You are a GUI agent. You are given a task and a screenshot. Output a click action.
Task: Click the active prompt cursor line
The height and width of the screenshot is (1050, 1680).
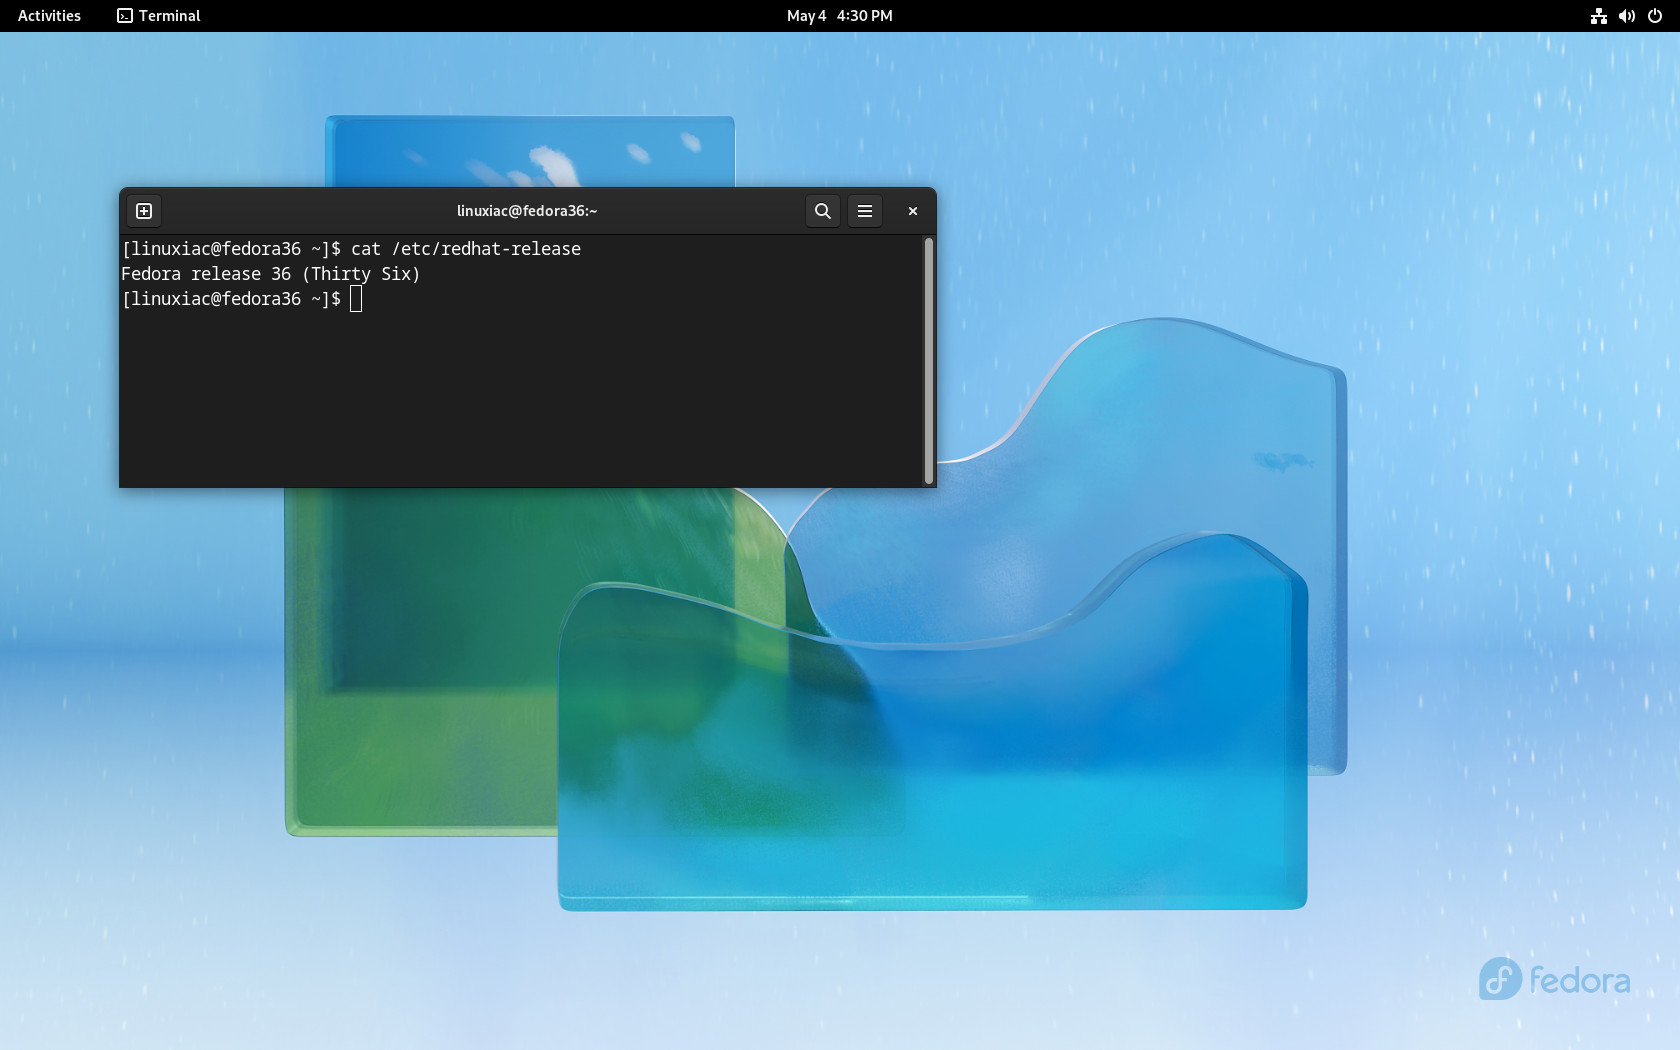(242, 299)
